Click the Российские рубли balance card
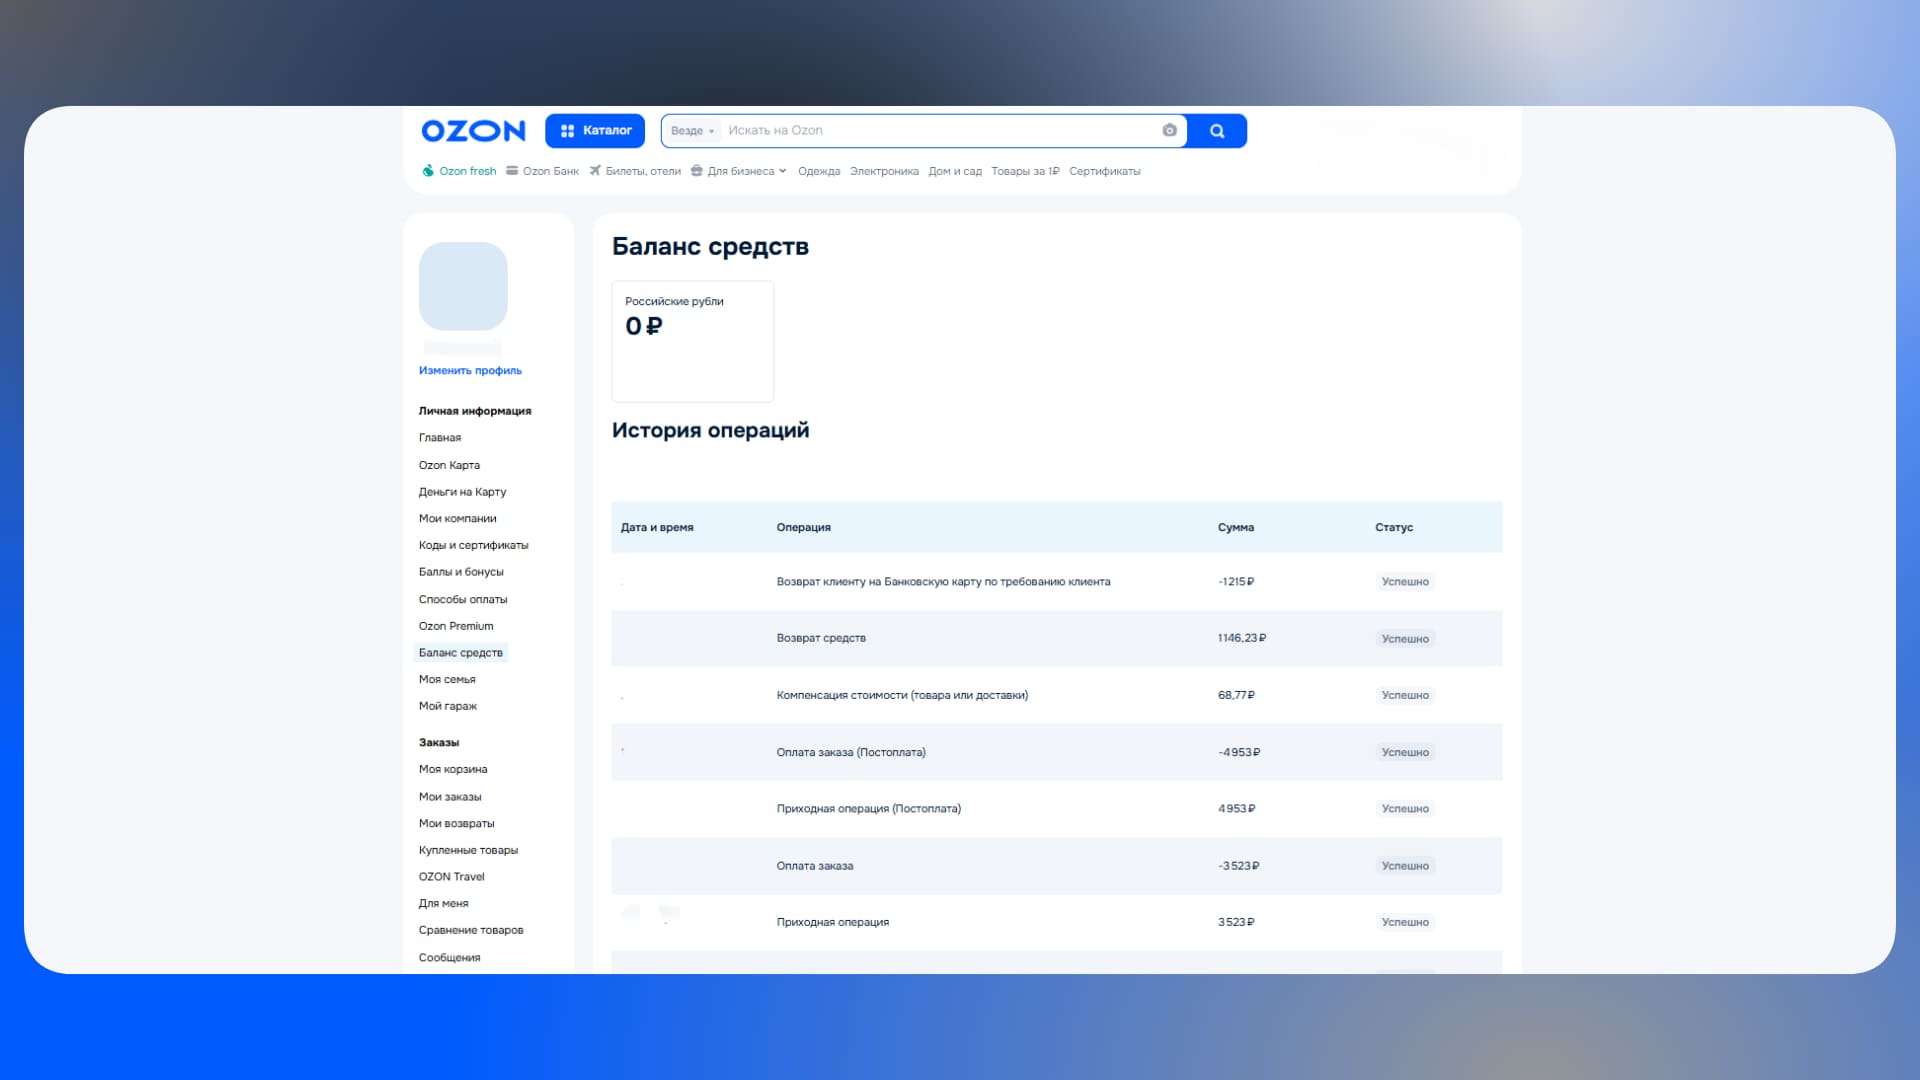Image resolution: width=1920 pixels, height=1080 pixels. [693, 341]
